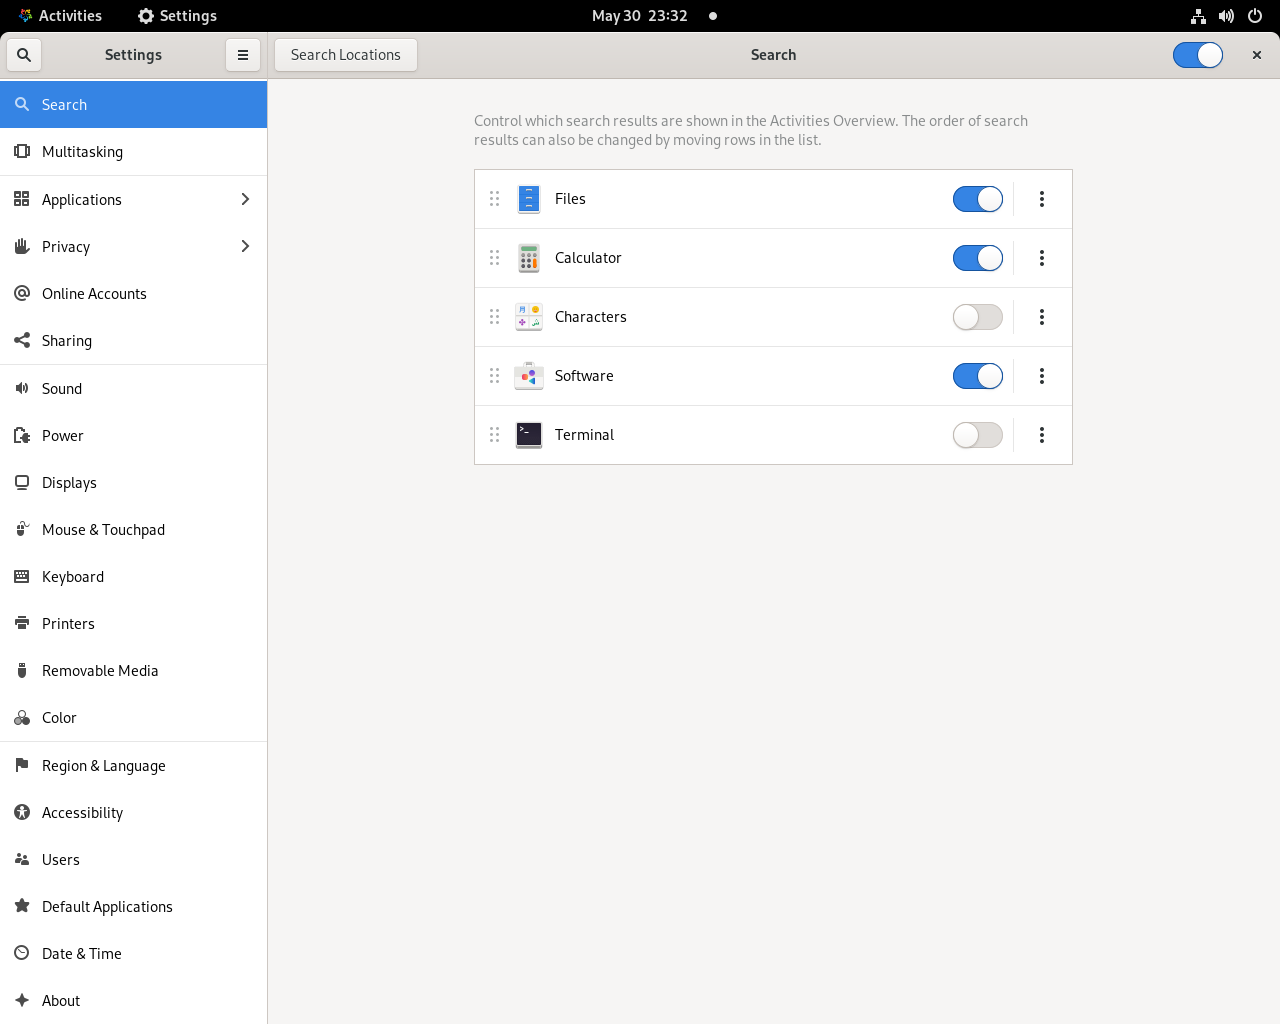
Task: Click the Software app icon
Action: pos(529,376)
